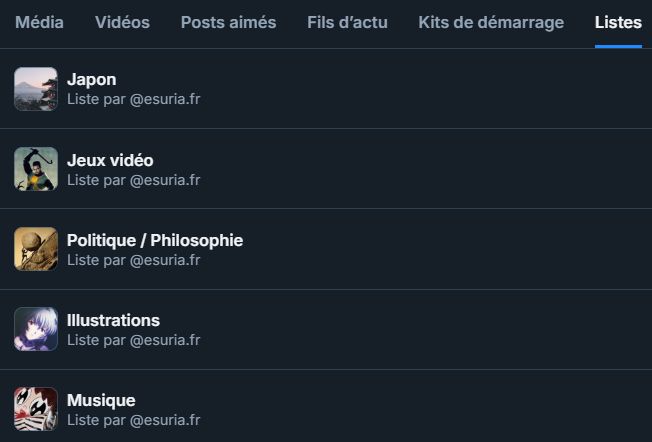
Task: Click the Jeux vidéo list avatar image
Action: pyautogui.click(x=36, y=169)
